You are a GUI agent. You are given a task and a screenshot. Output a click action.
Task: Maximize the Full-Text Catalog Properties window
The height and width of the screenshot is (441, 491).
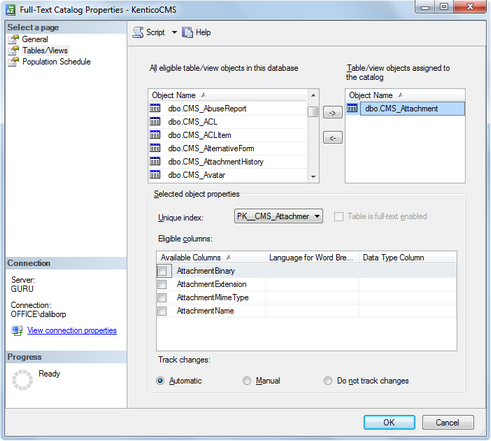tap(444, 7)
